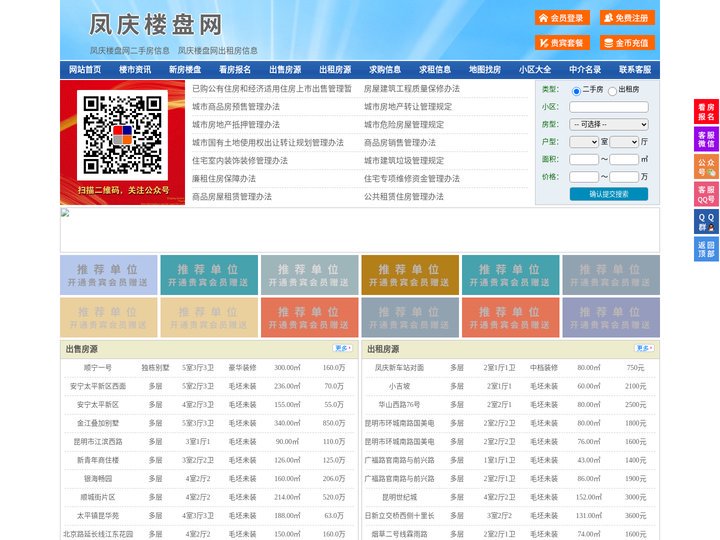The height and width of the screenshot is (540, 720).
Task: Click the blue QQ群 sidebar icon
Action: (706, 222)
